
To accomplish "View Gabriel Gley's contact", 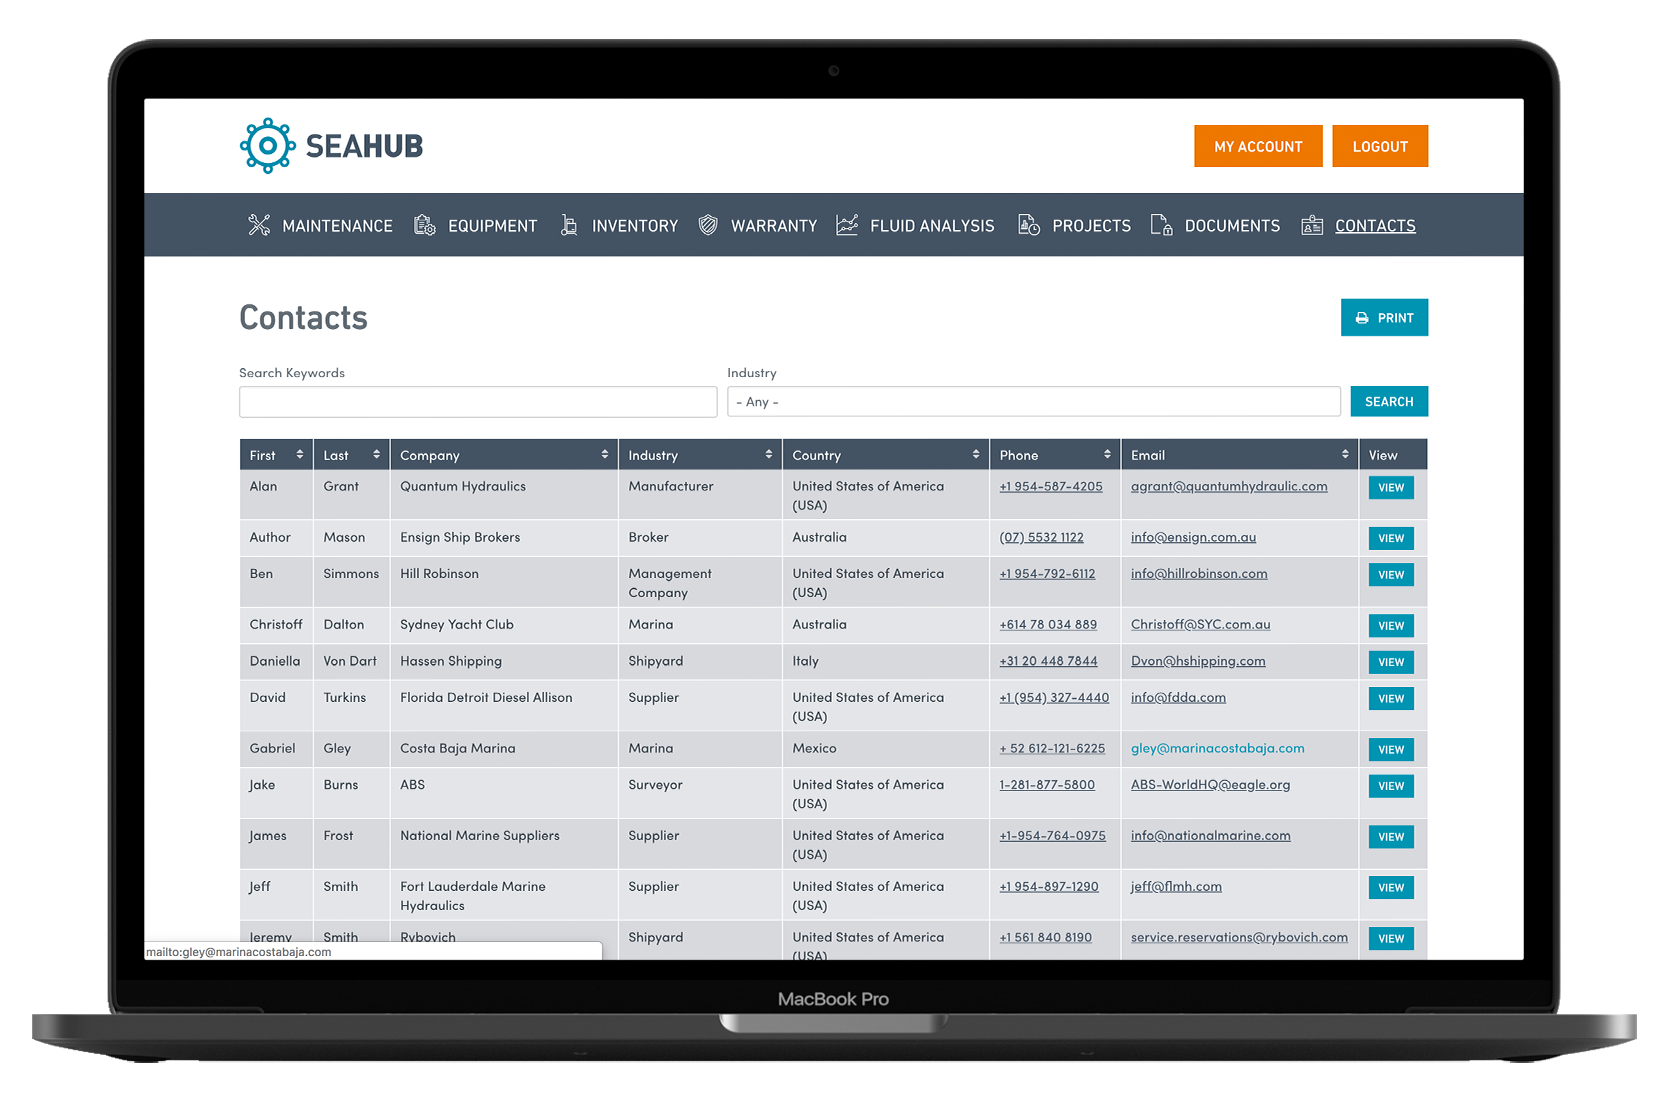I will (x=1391, y=749).
